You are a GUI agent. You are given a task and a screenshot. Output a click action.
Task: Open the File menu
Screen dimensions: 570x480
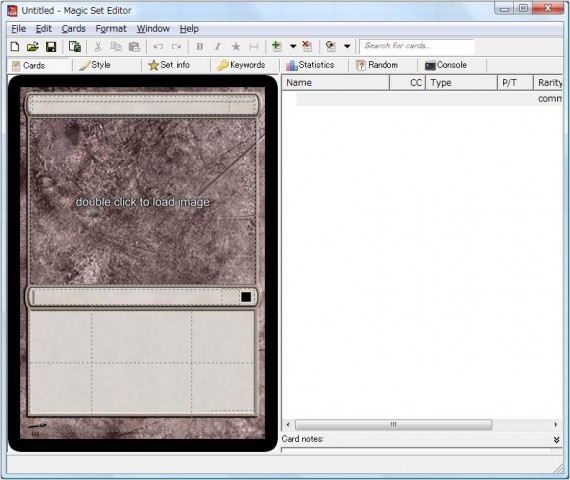(x=19, y=29)
